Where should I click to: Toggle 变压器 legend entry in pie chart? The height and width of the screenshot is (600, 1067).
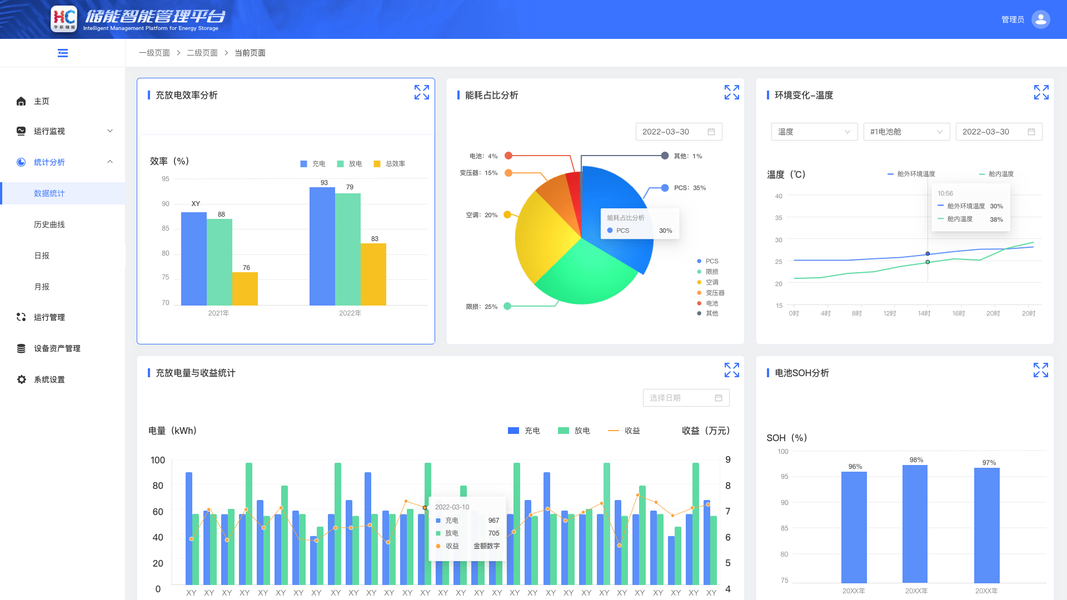click(x=710, y=293)
